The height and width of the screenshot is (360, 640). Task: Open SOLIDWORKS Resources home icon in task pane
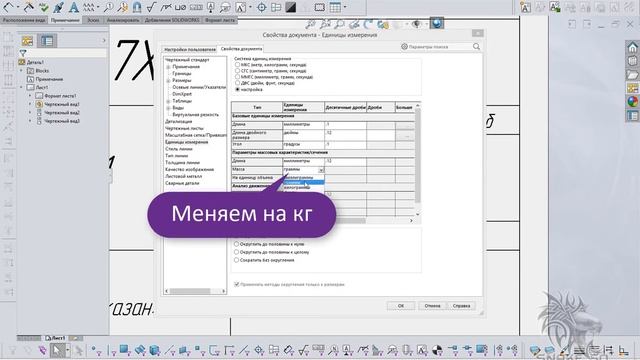coord(632,47)
